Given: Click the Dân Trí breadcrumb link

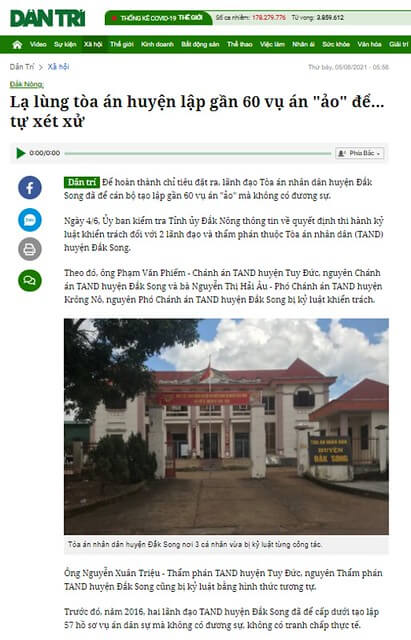Looking at the screenshot, I should 22,67.
